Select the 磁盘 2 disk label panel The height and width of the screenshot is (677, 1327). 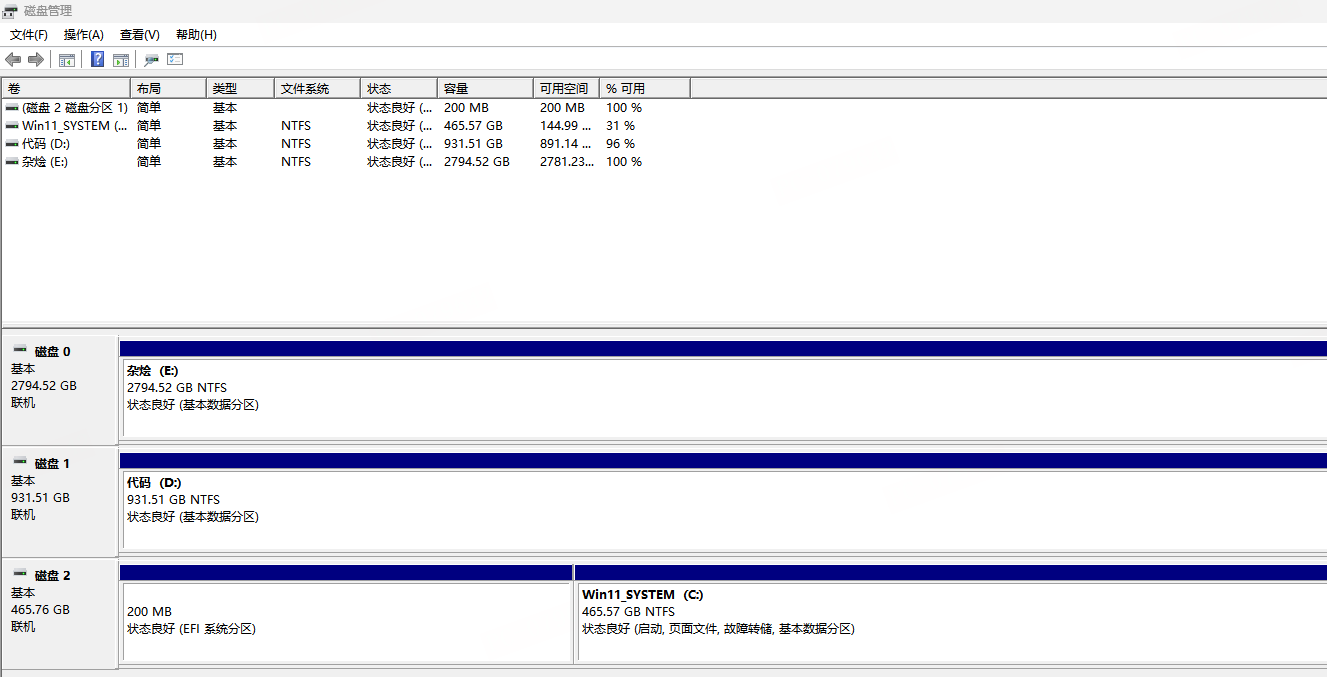point(60,613)
